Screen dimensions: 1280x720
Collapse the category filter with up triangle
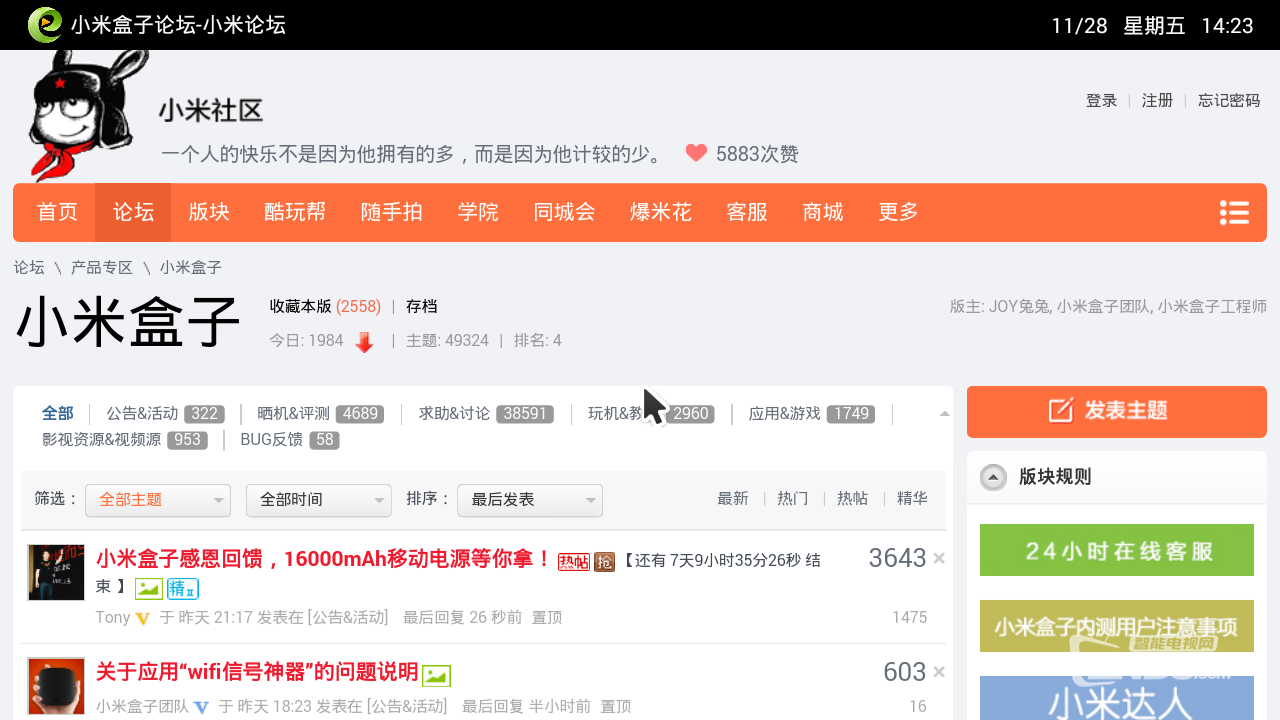pos(945,414)
